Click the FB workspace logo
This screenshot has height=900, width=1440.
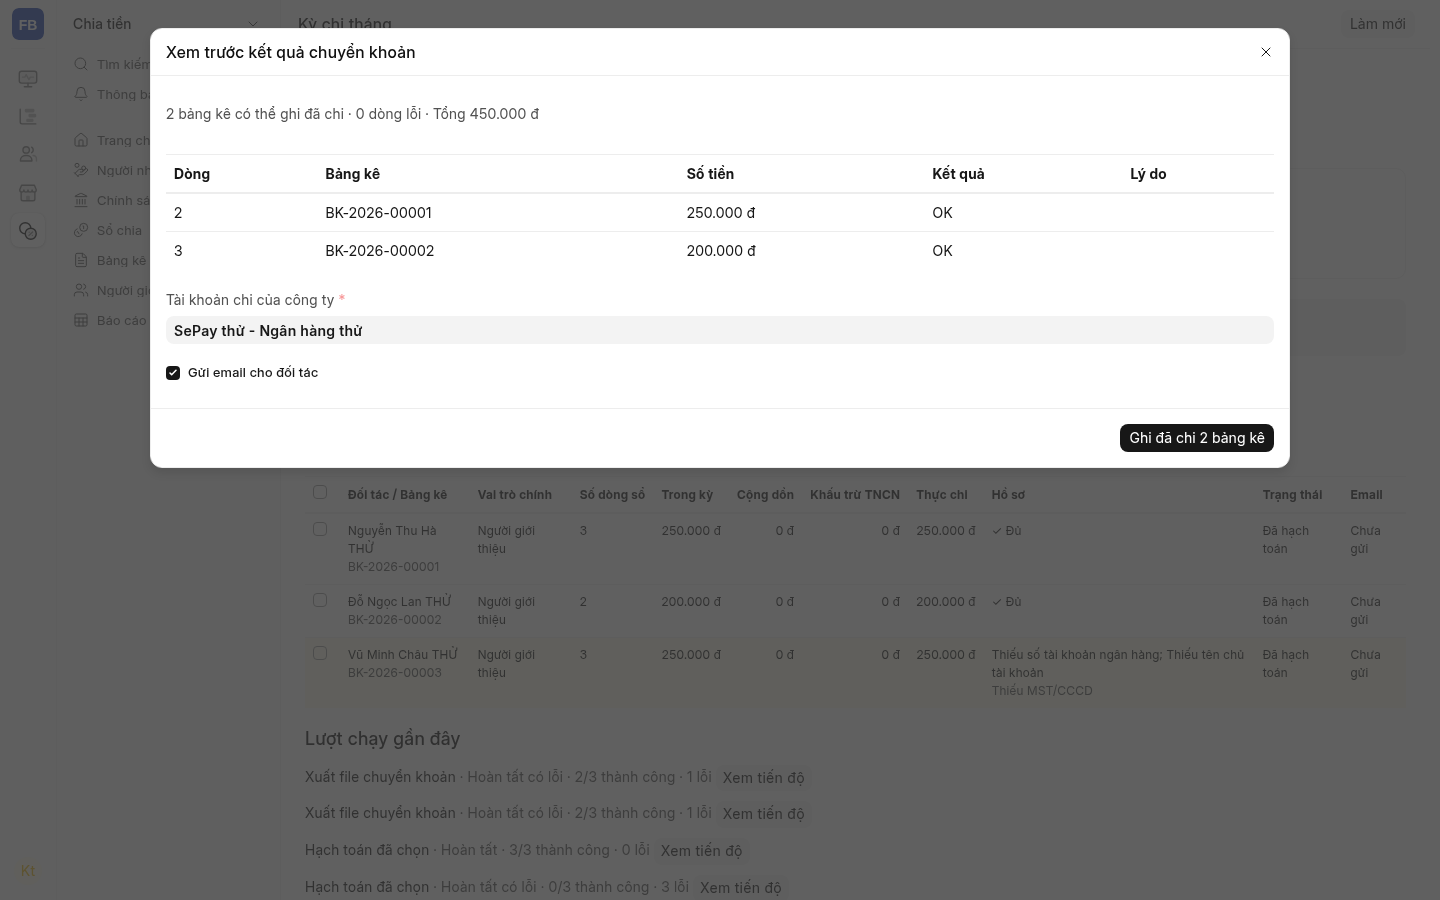(x=28, y=25)
